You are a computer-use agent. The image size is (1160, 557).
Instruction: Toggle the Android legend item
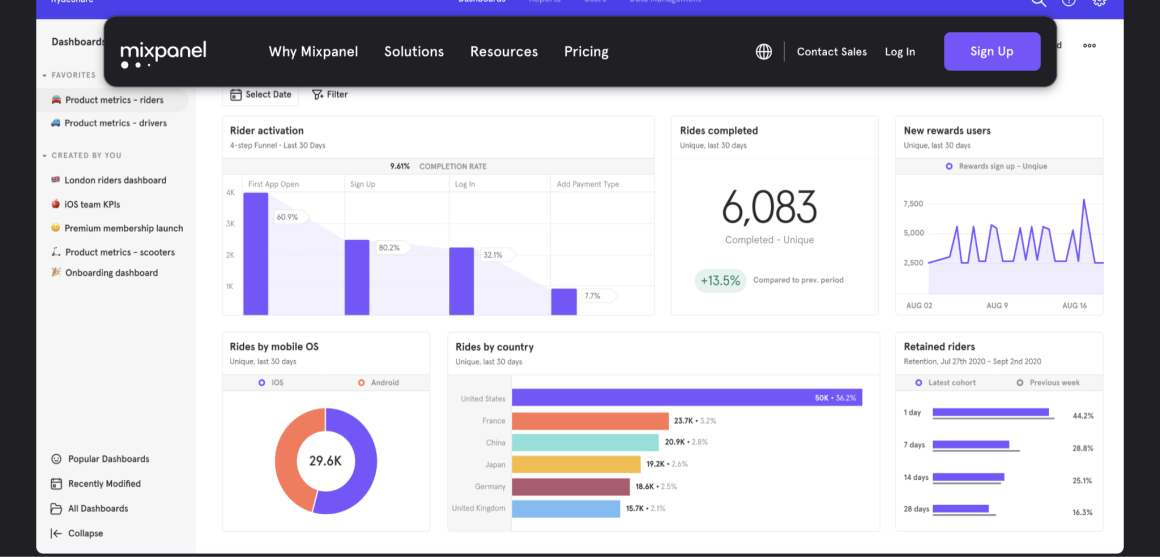coord(378,383)
